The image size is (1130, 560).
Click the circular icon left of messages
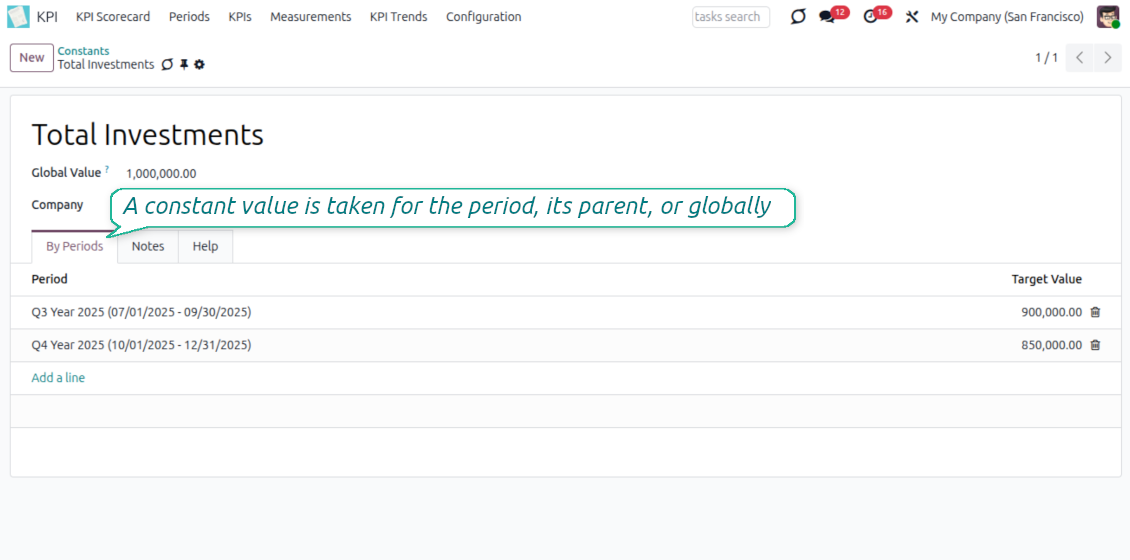(797, 17)
